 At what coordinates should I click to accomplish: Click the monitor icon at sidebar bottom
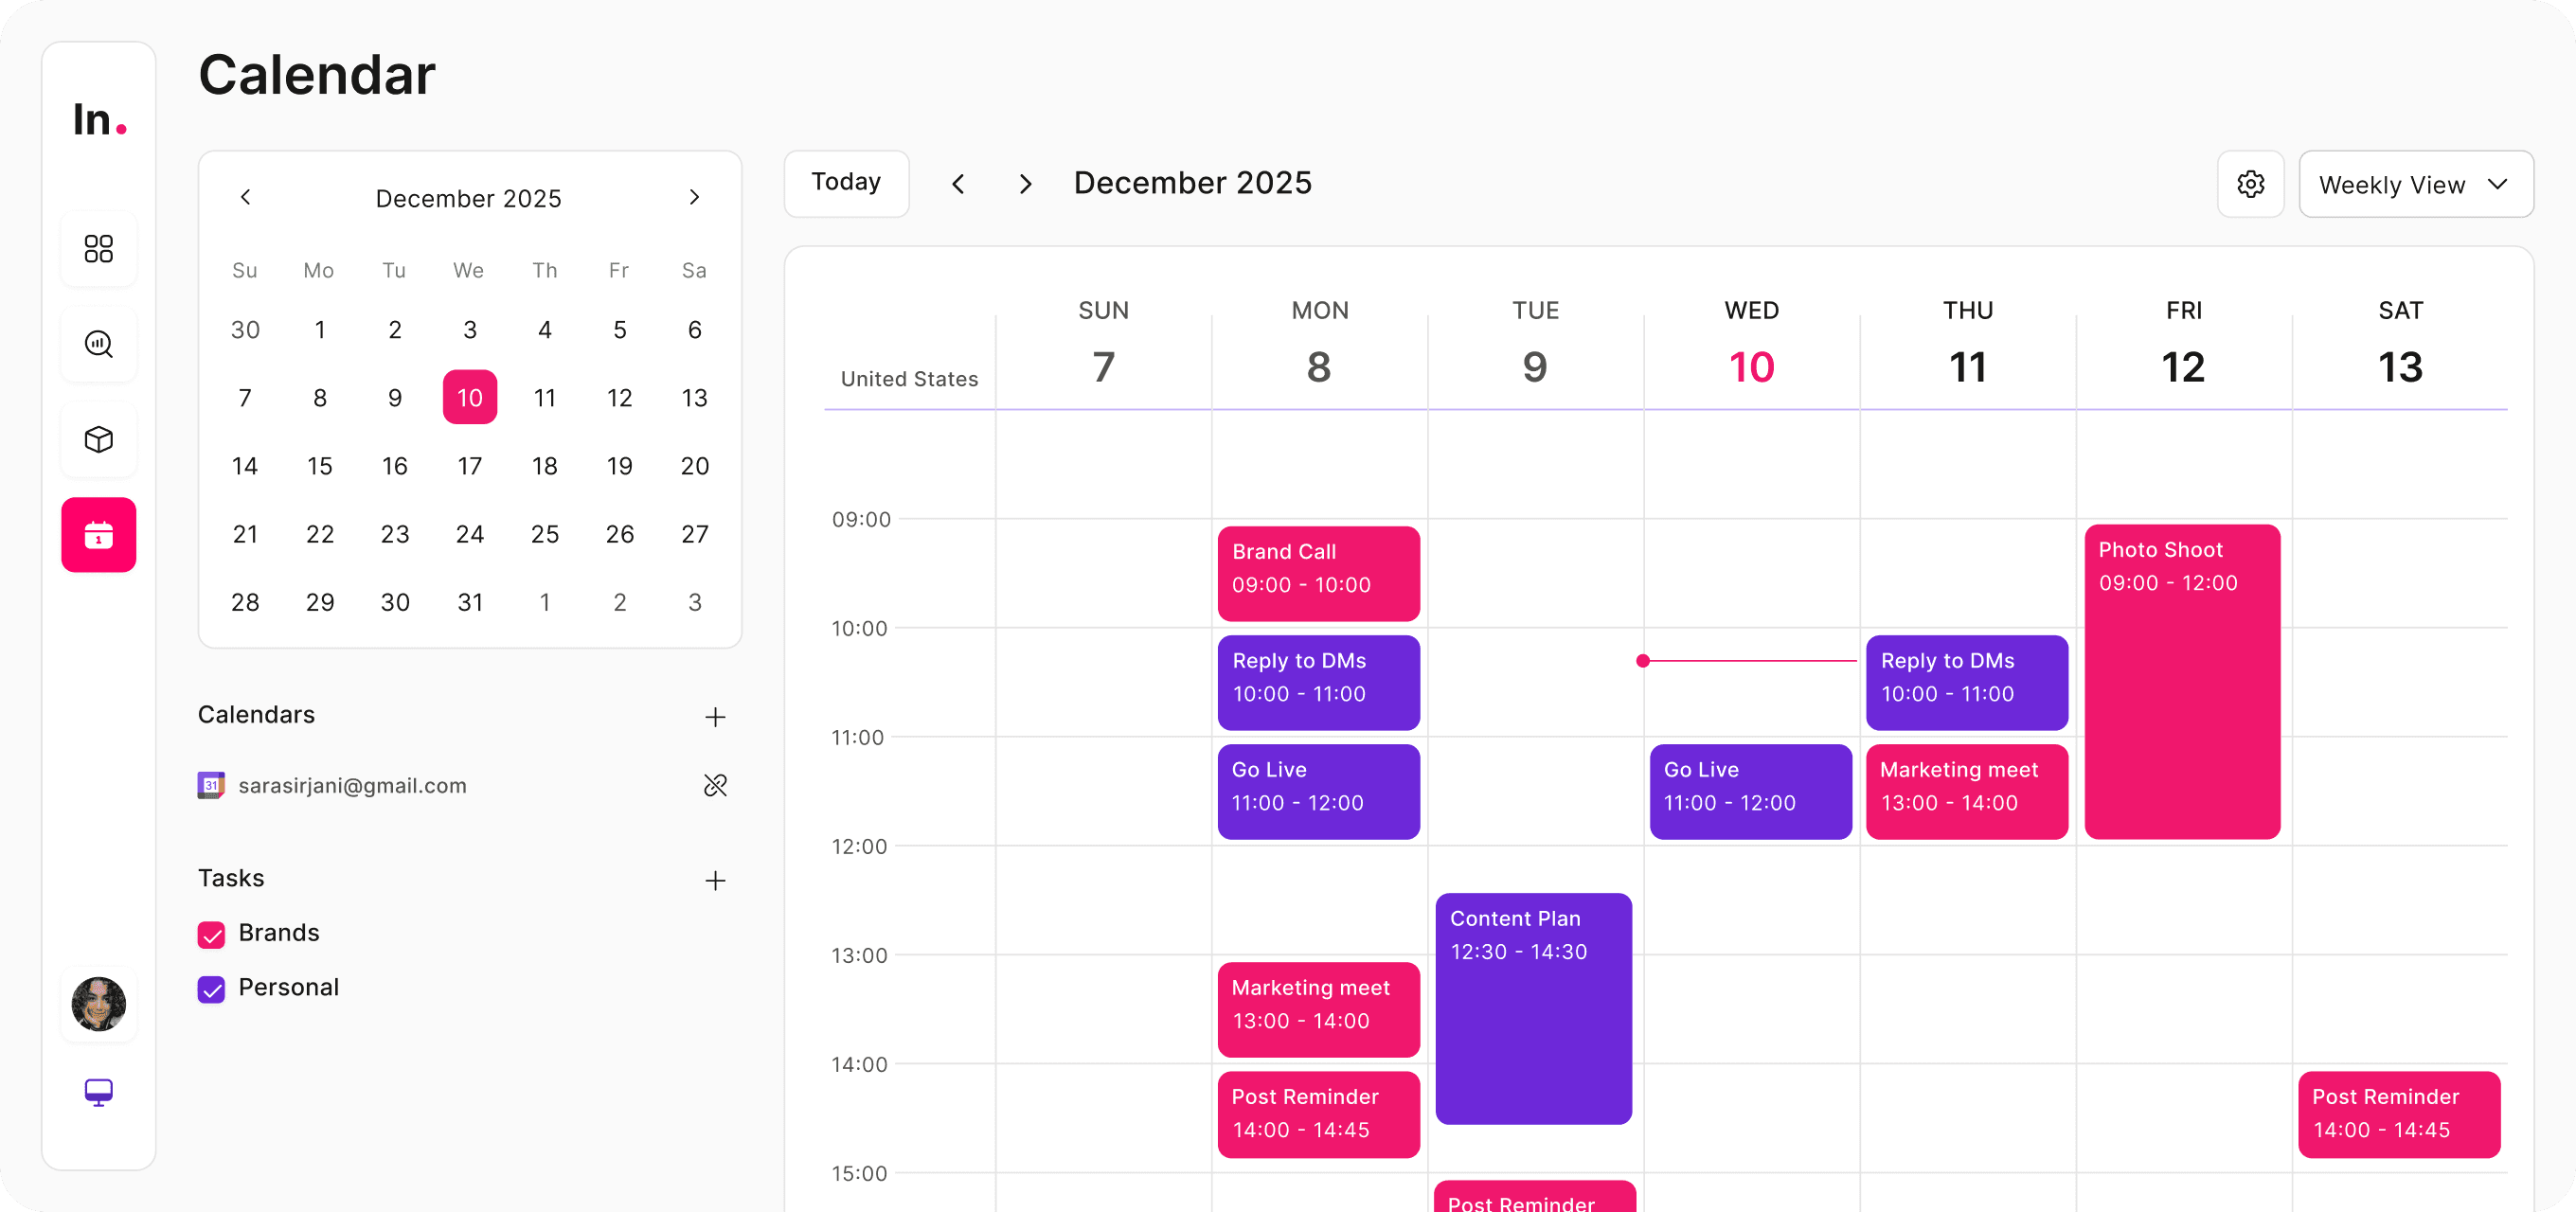click(98, 1091)
